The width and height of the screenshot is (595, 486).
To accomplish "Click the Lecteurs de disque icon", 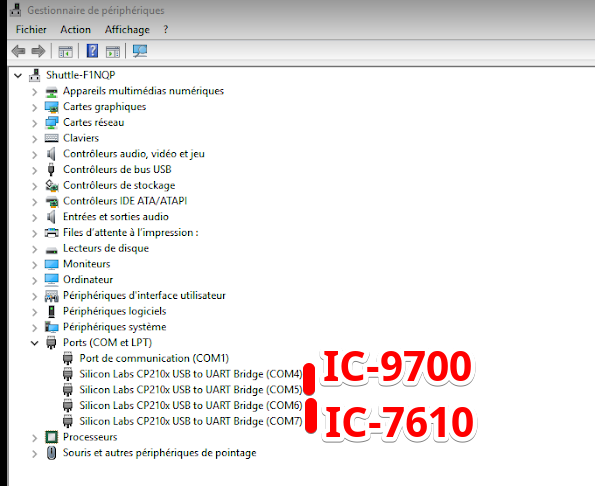I will (x=51, y=249).
